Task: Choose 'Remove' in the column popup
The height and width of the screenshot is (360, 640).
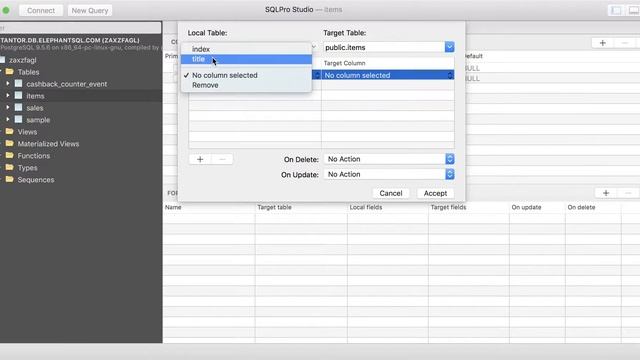Action: pyautogui.click(x=246, y=85)
